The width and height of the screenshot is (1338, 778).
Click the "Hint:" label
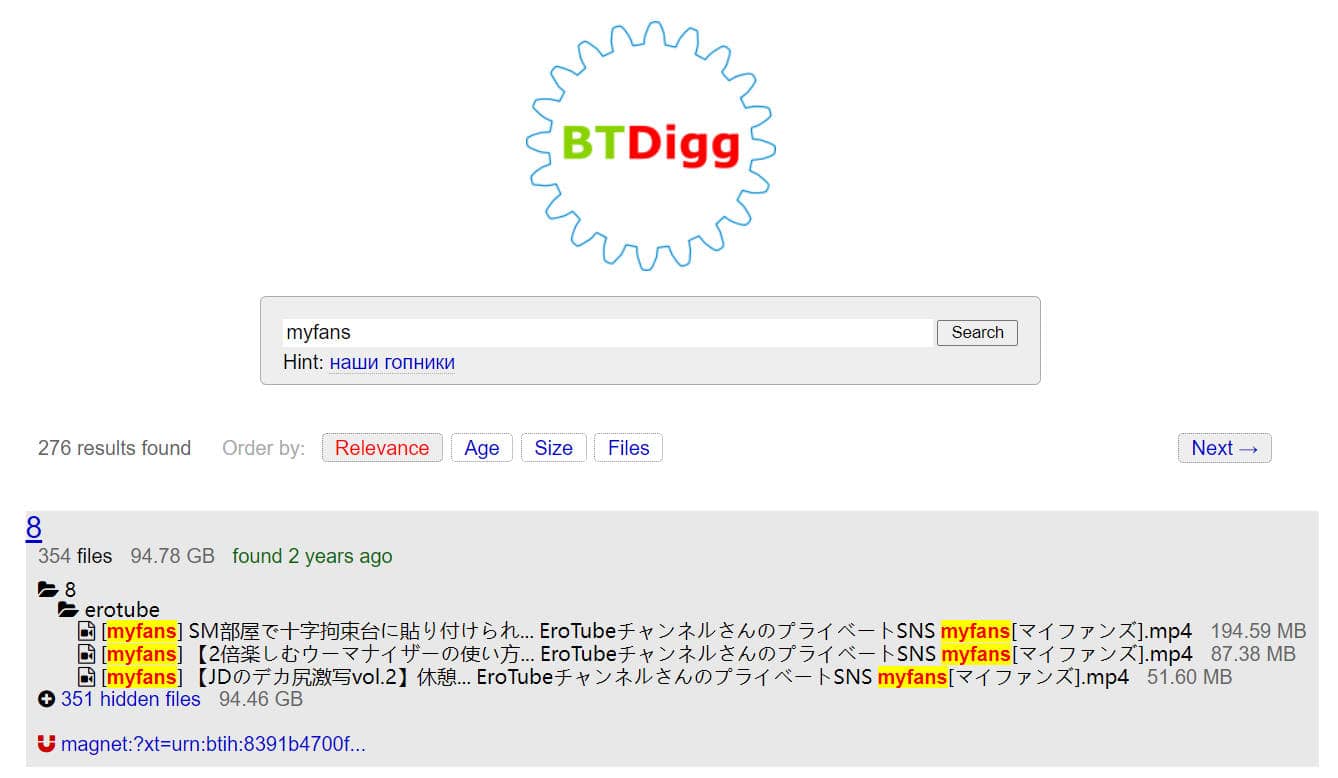[x=304, y=362]
